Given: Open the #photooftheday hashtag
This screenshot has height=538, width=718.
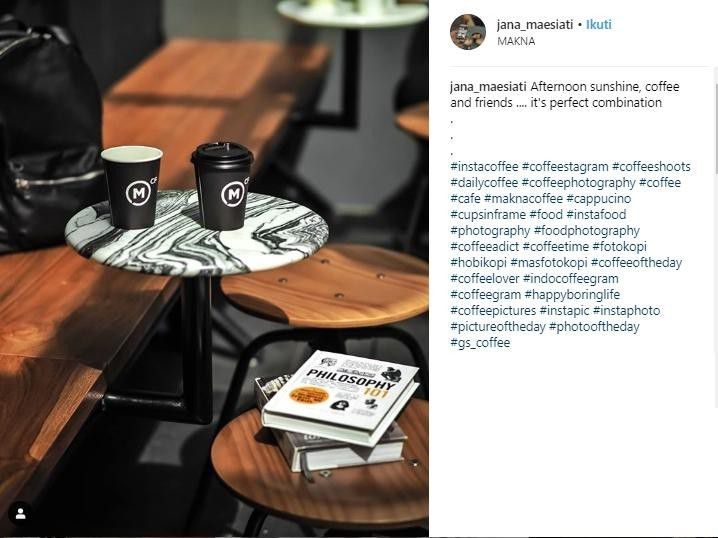Looking at the screenshot, I should (x=594, y=327).
